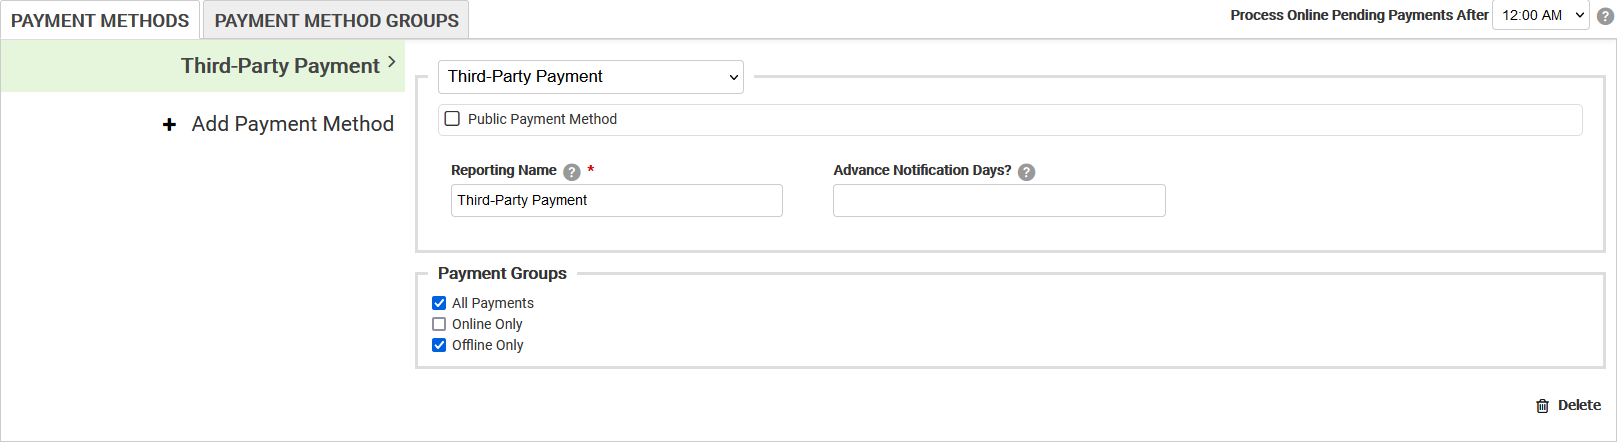Viewport: 1617px width, 442px height.
Task: Check the Online Only group checkbox
Action: (439, 324)
